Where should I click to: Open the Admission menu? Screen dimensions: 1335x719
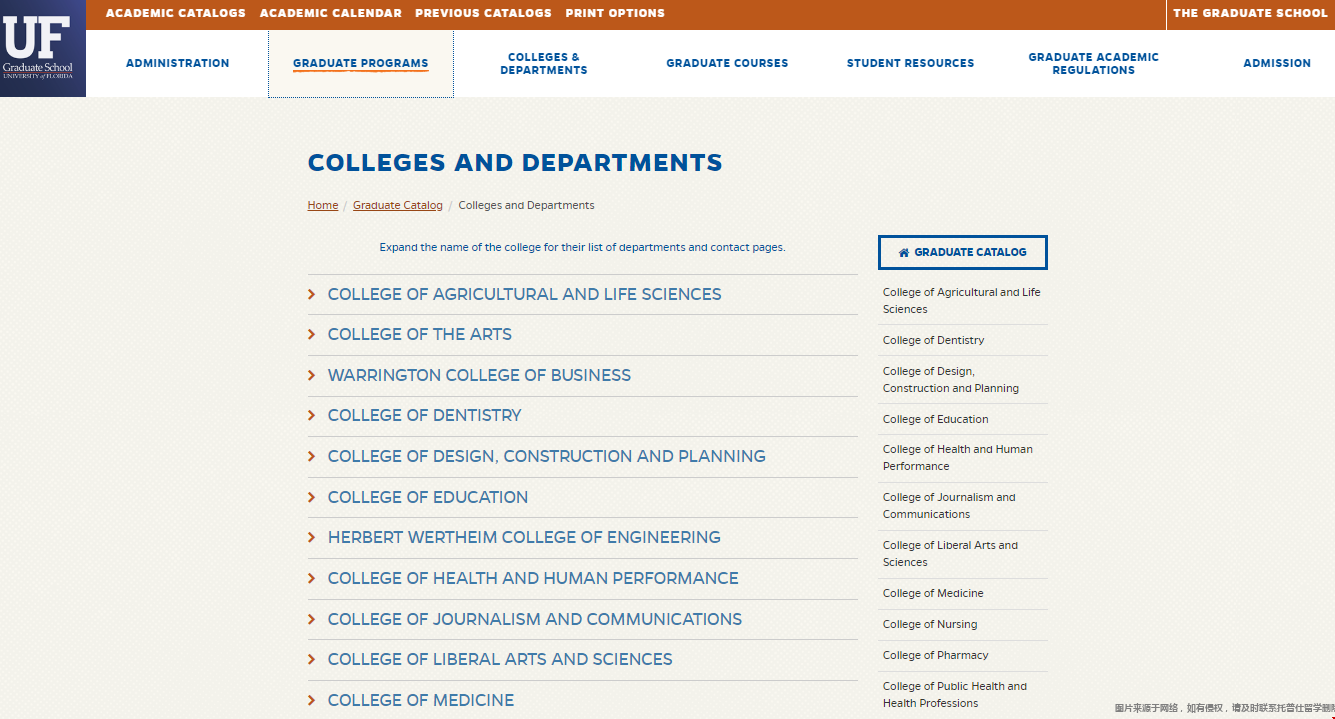[1277, 63]
